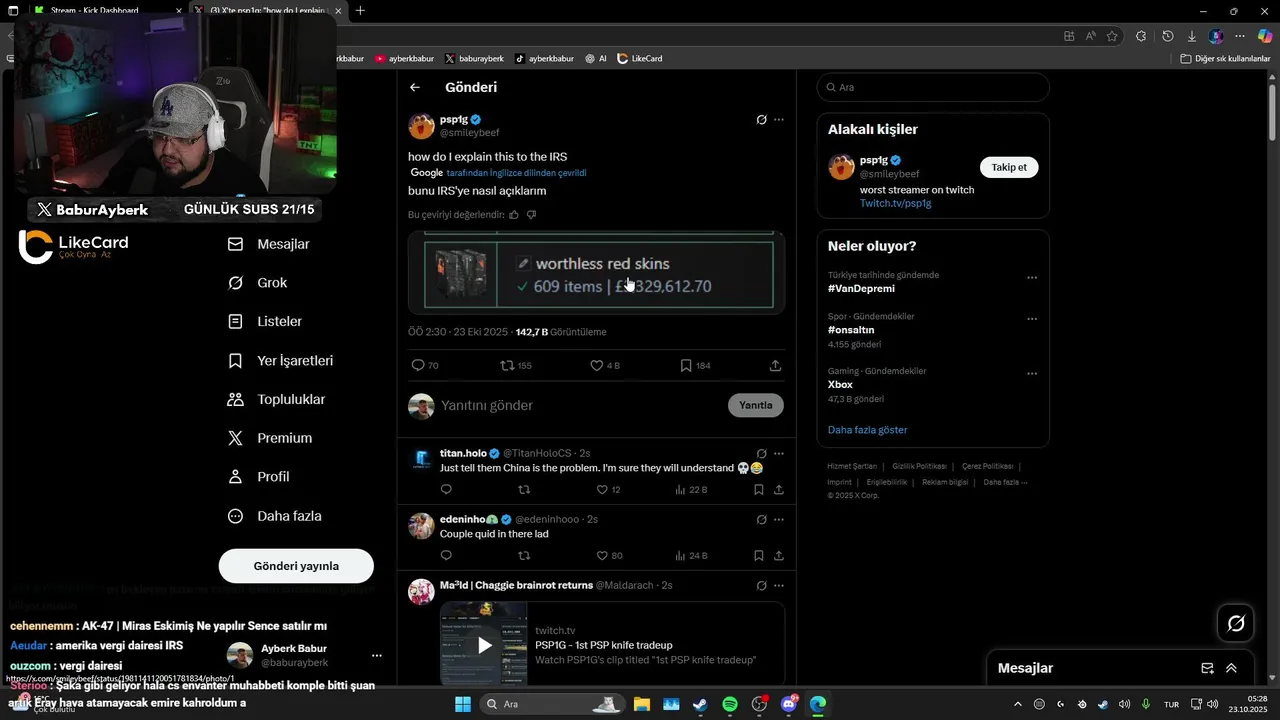Open Spotify from the taskbar
The height and width of the screenshot is (720, 1280).
[729, 704]
